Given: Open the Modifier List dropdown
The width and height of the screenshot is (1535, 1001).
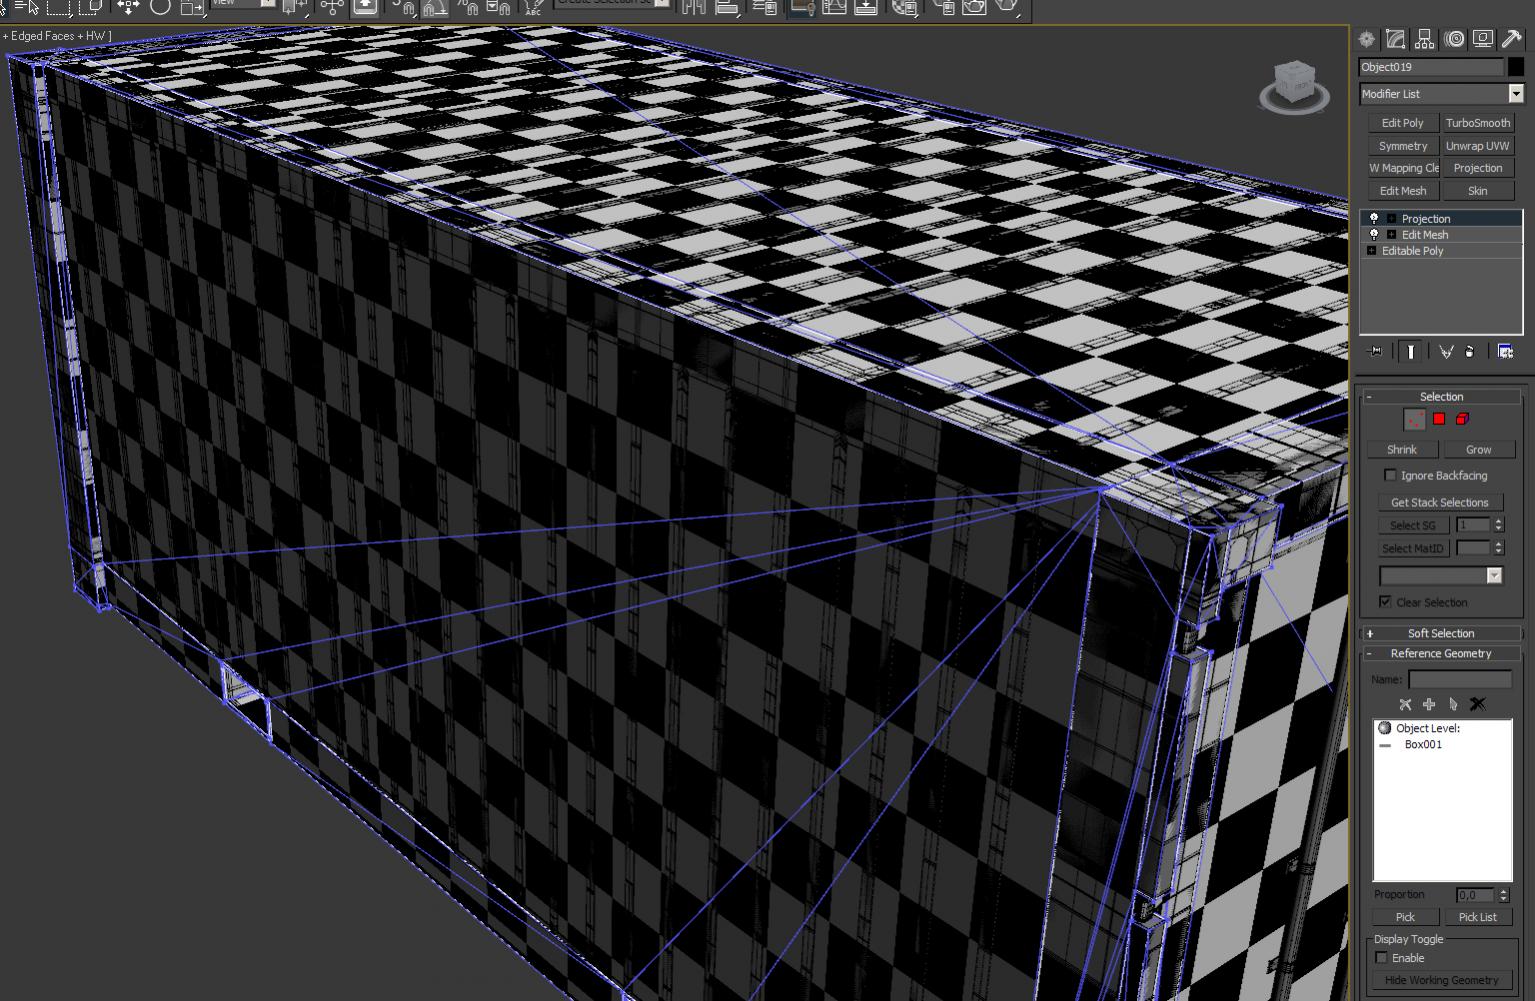Looking at the screenshot, I should [x=1516, y=93].
